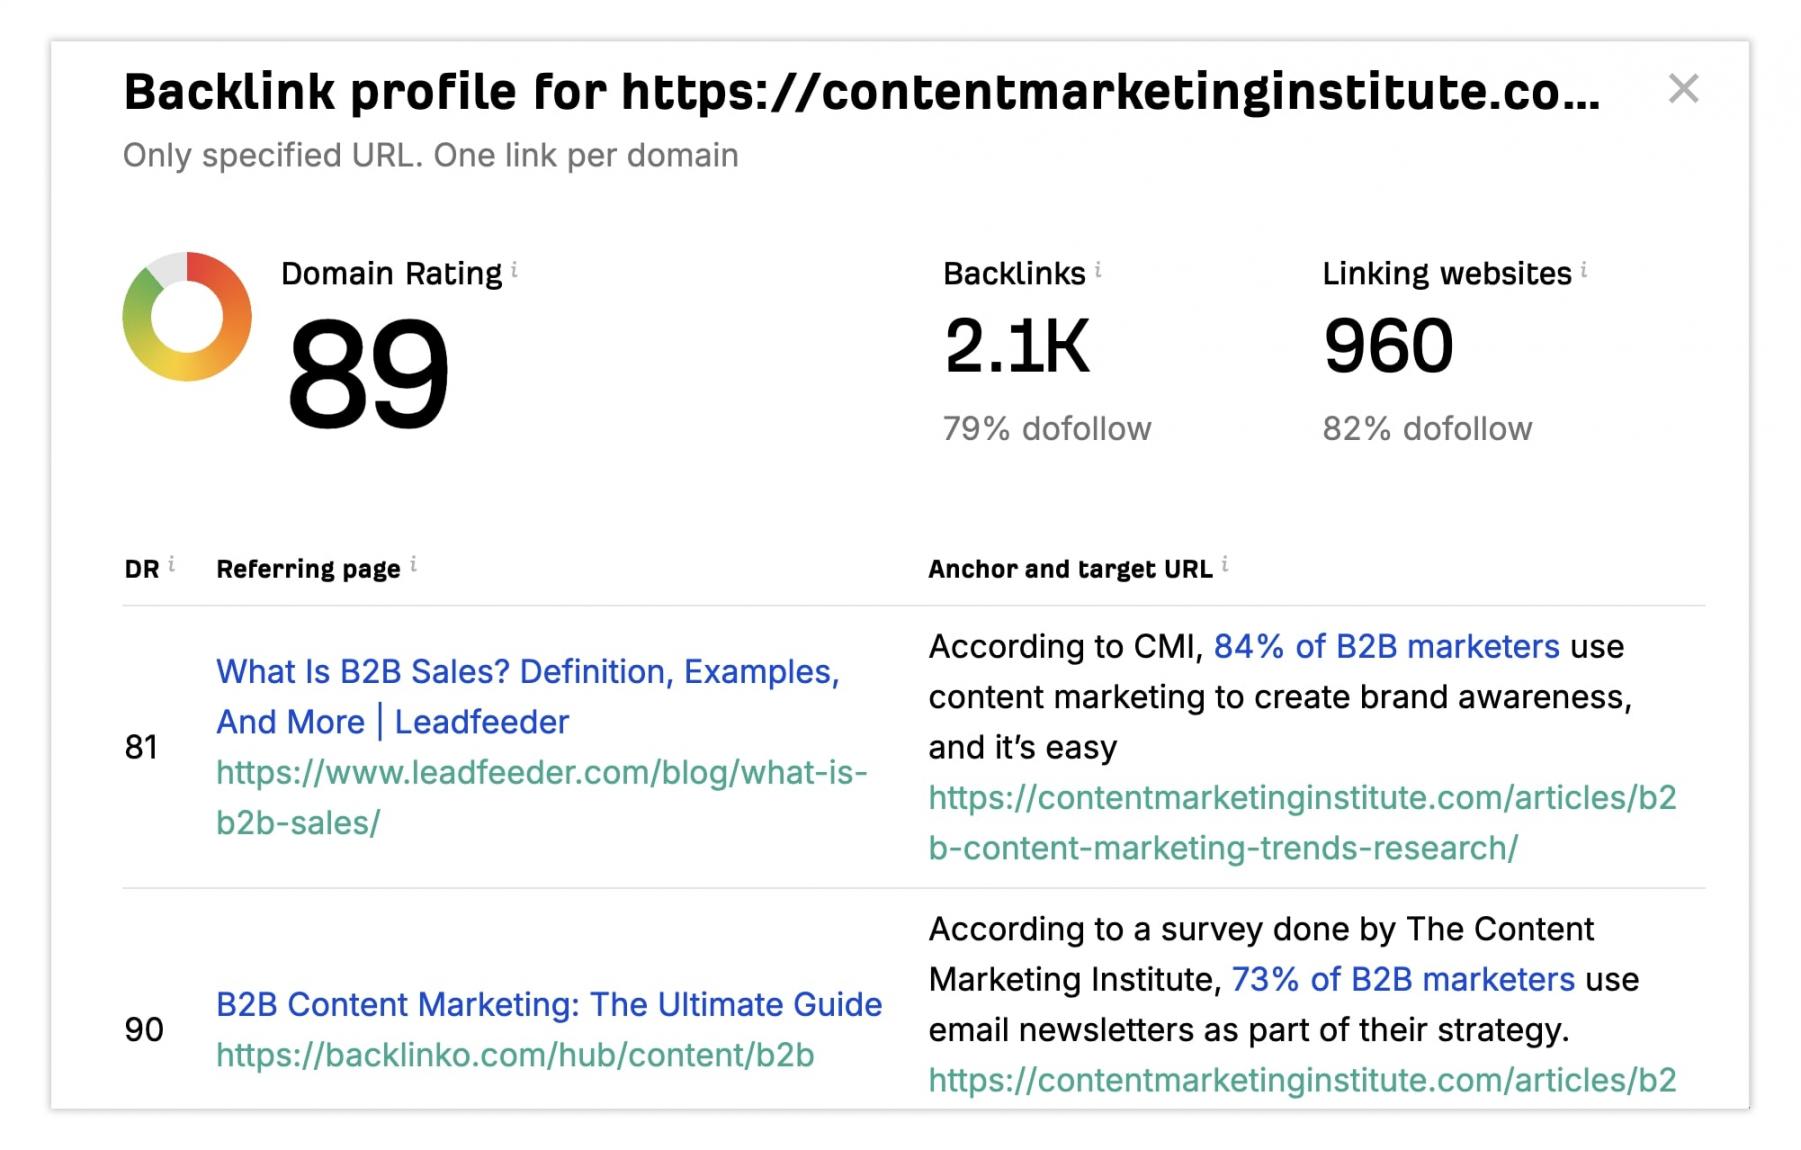
Task: Click the 960 Linking websites count
Action: click(1388, 346)
